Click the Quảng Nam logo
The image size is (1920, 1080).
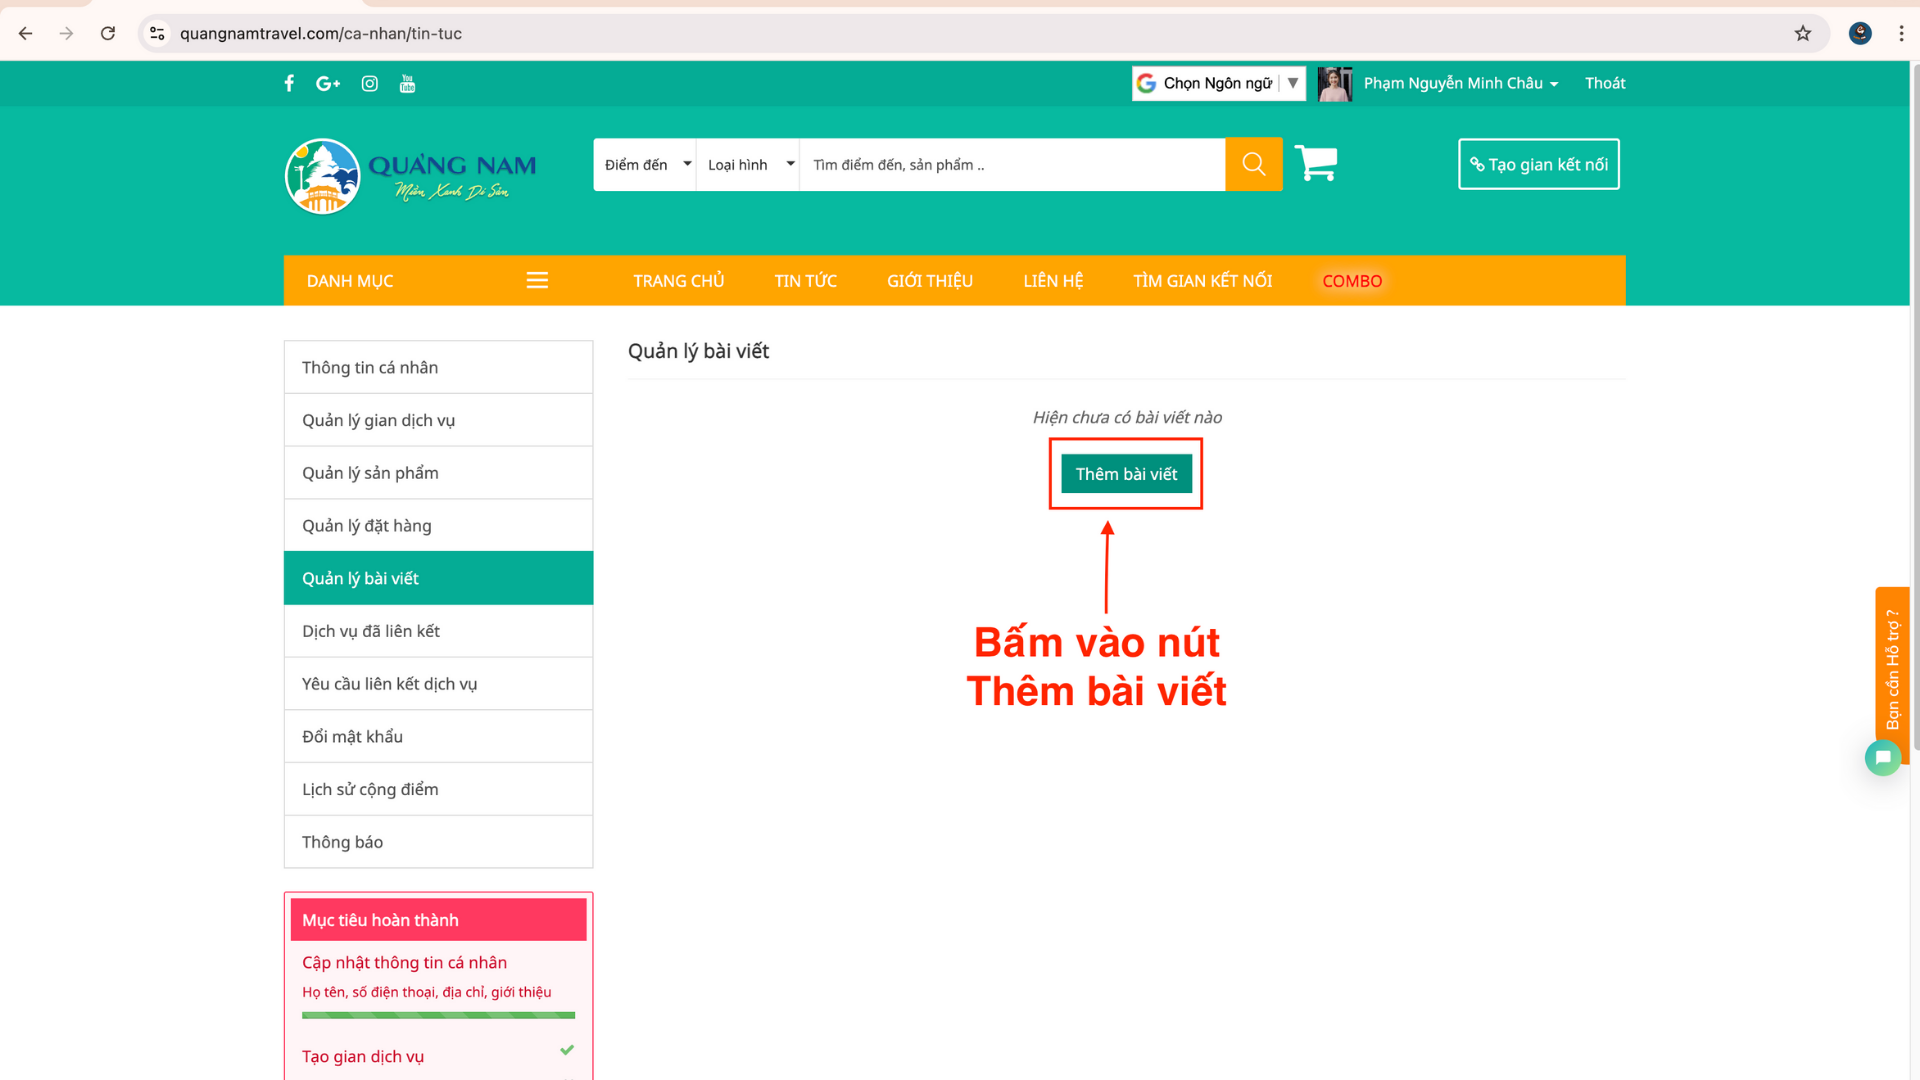(410, 176)
